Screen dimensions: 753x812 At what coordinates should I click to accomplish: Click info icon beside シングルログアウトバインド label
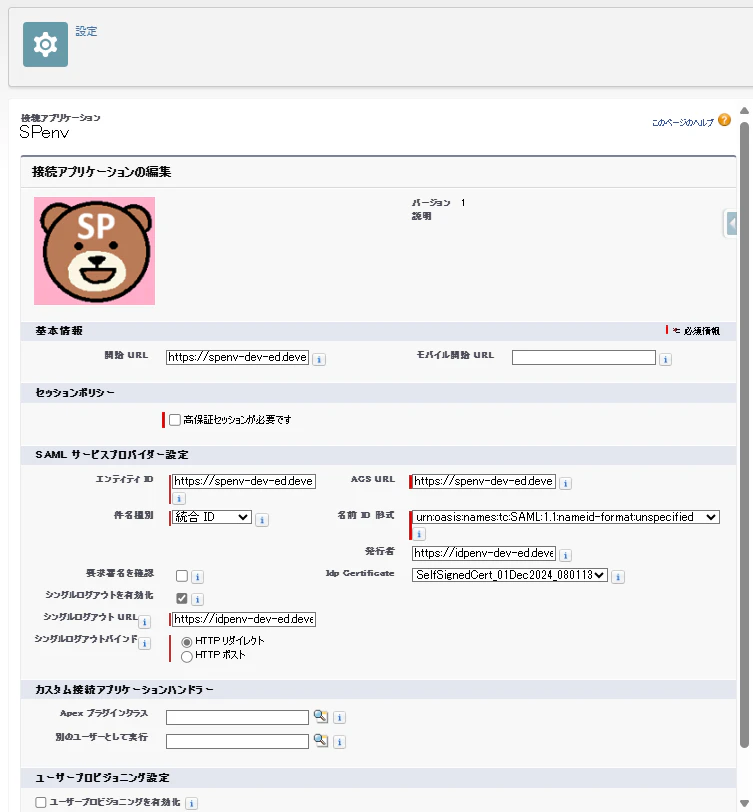(144, 643)
